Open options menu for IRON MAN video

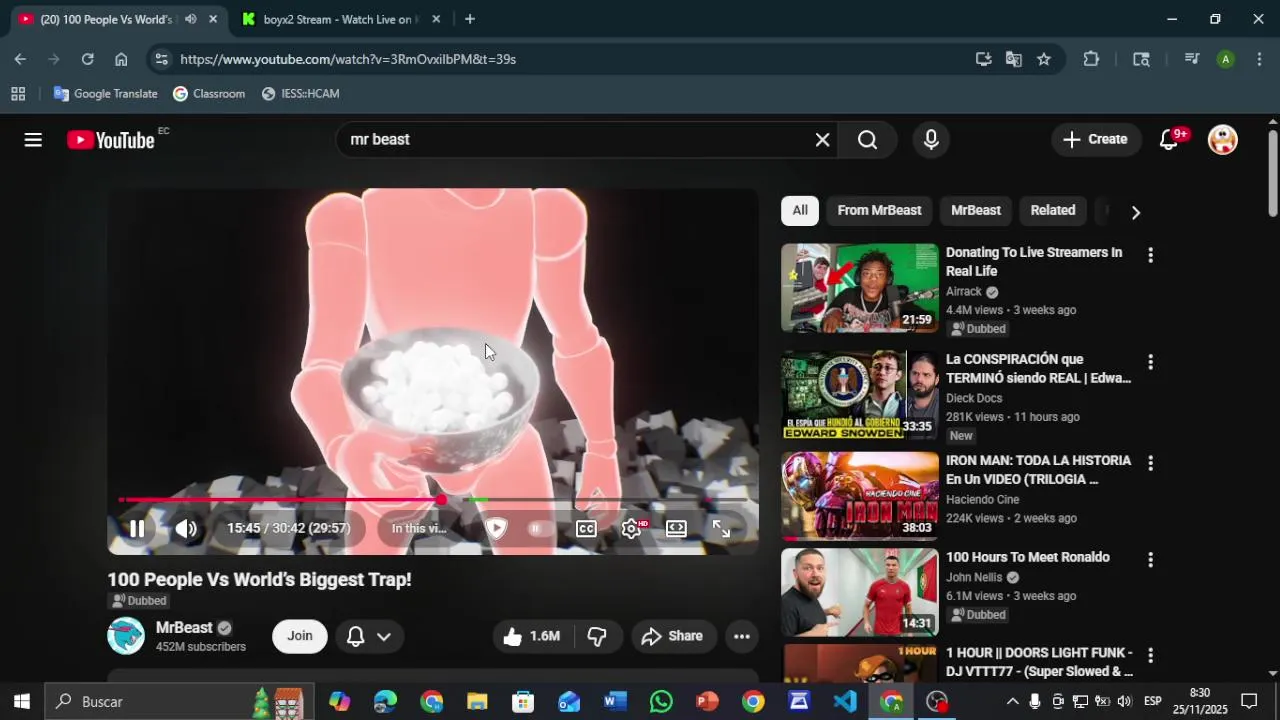[1150, 464]
